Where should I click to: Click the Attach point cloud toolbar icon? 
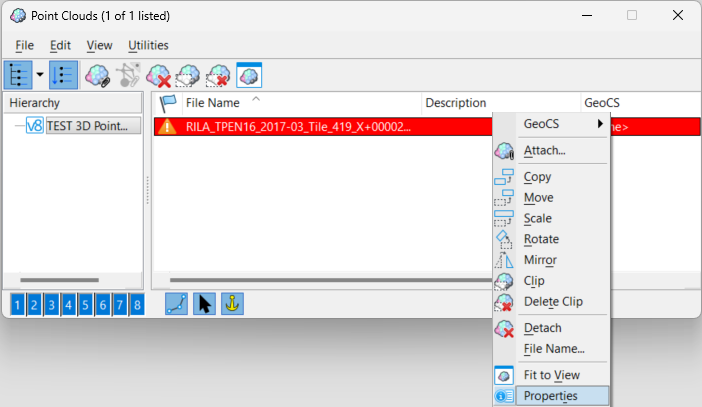click(x=98, y=75)
